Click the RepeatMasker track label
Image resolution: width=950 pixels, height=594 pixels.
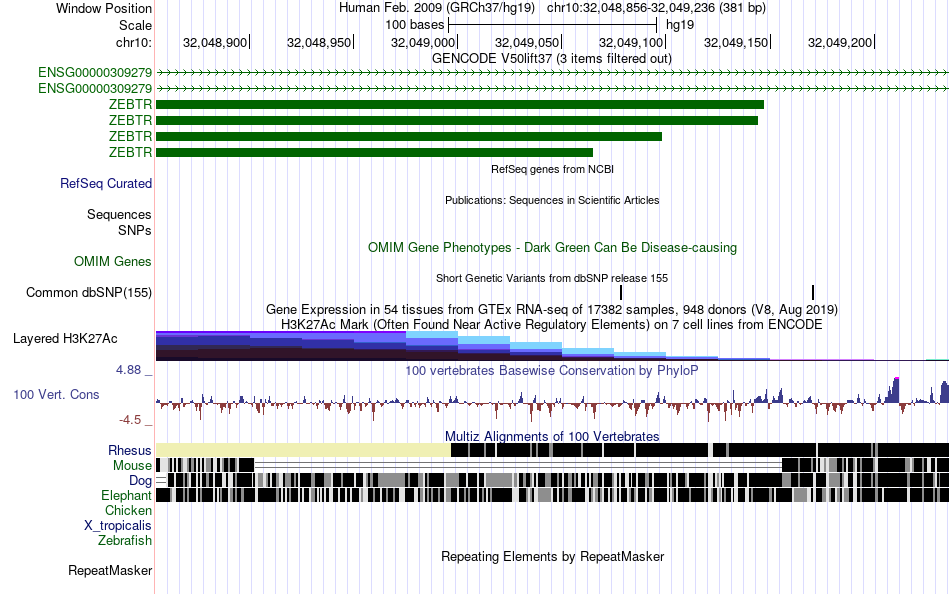(x=110, y=570)
